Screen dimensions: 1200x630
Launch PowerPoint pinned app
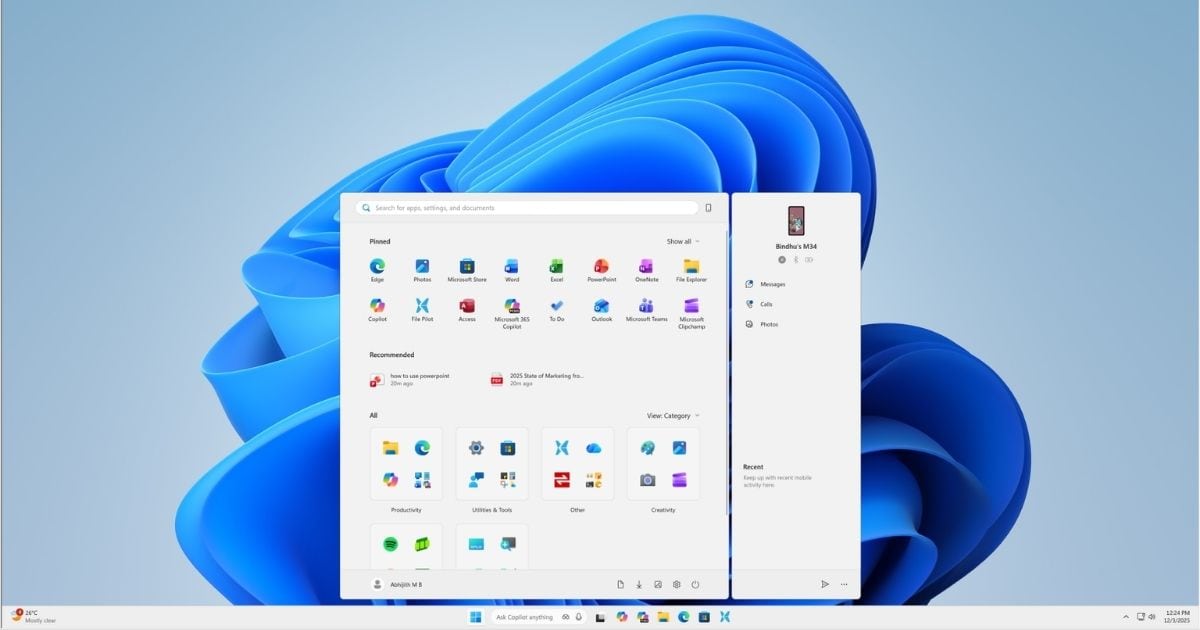pos(601,270)
